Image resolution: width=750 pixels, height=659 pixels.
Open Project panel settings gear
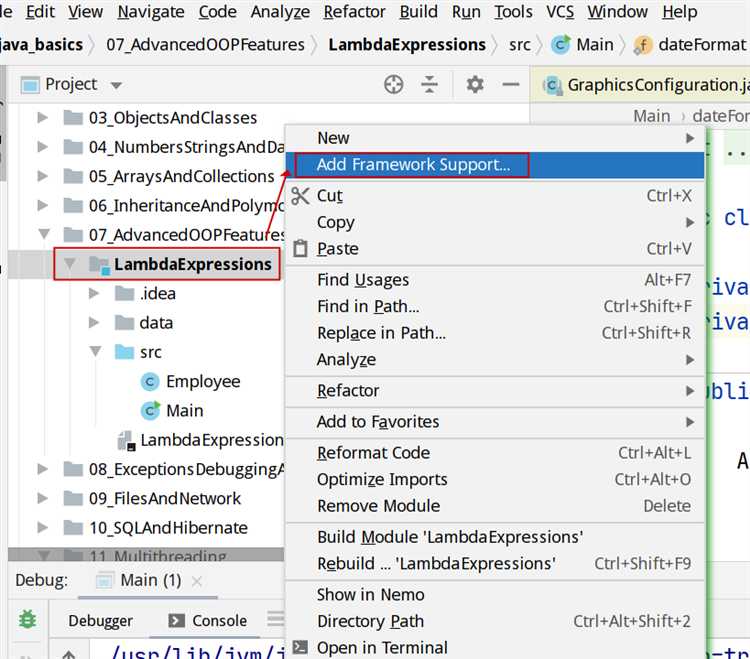[474, 85]
